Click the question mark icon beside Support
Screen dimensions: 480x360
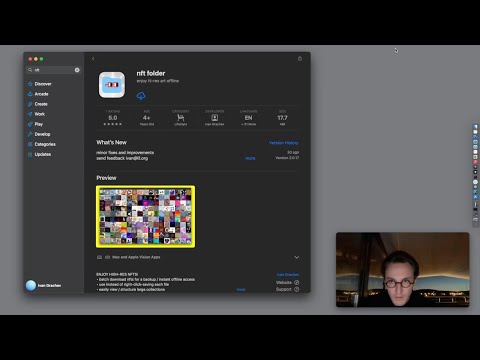tap(297, 289)
